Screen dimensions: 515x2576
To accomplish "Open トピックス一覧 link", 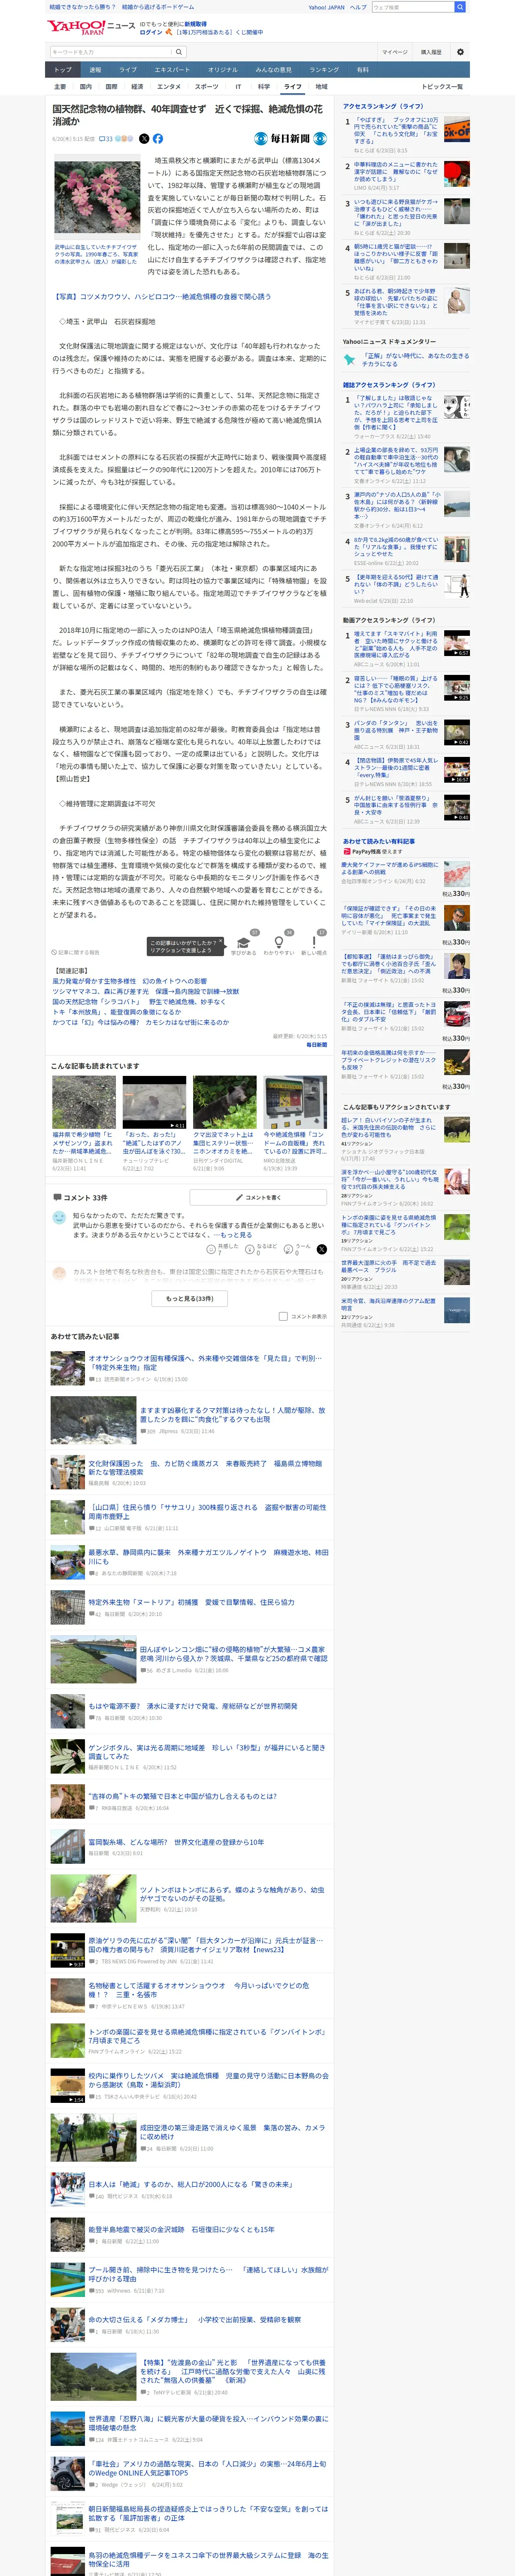I will pos(442,87).
